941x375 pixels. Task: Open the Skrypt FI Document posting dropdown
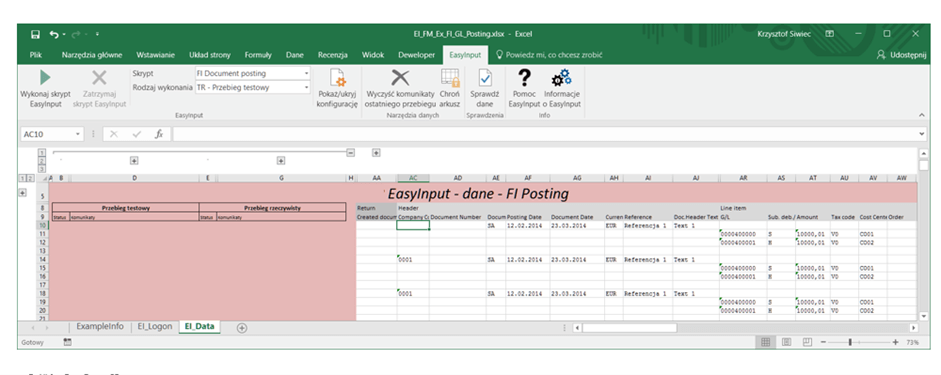click(307, 73)
